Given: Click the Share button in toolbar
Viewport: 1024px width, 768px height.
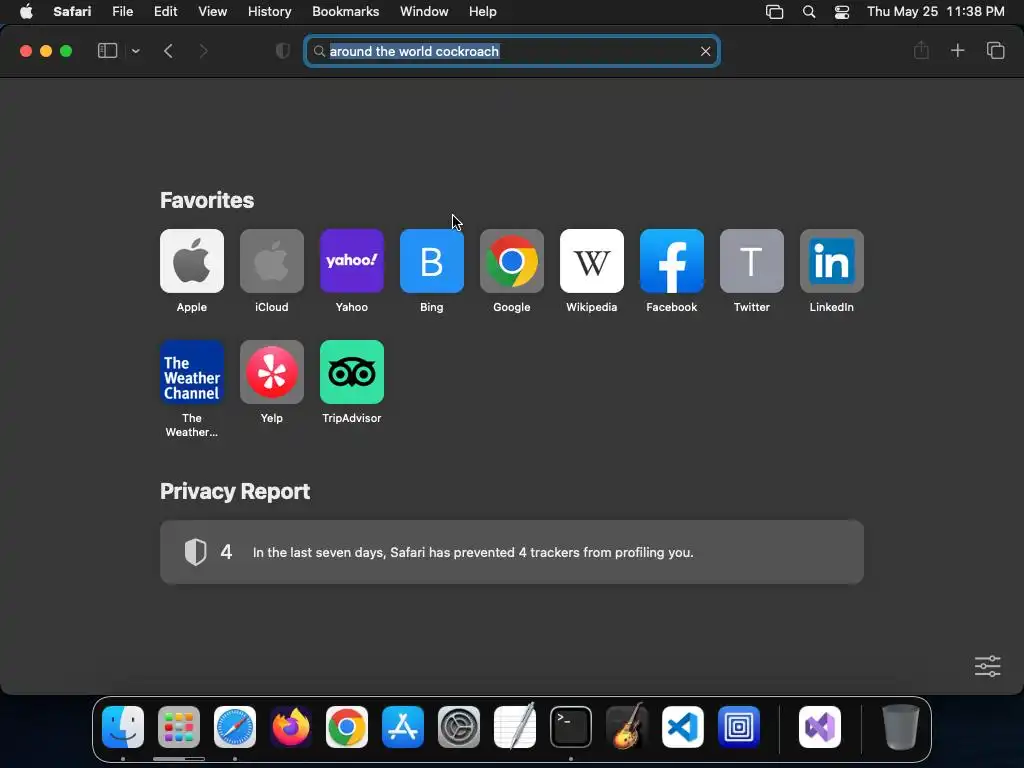Looking at the screenshot, I should pyautogui.click(x=921, y=50).
